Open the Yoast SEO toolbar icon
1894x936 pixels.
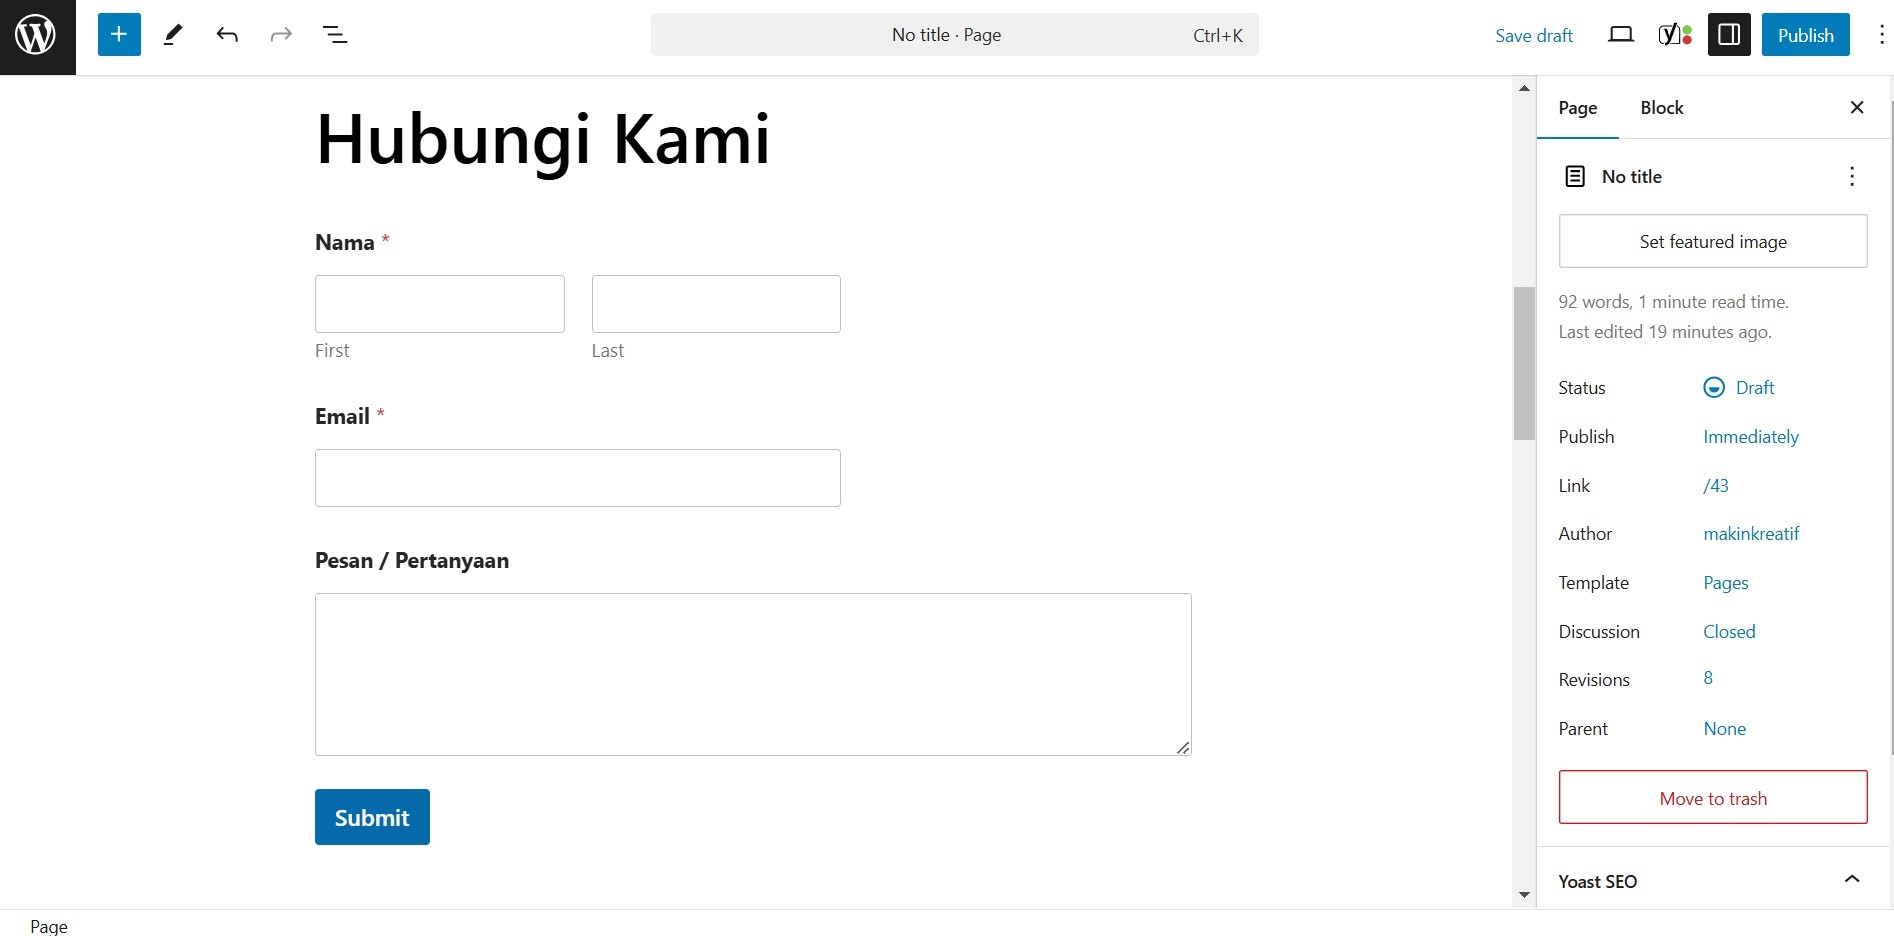1675,35
